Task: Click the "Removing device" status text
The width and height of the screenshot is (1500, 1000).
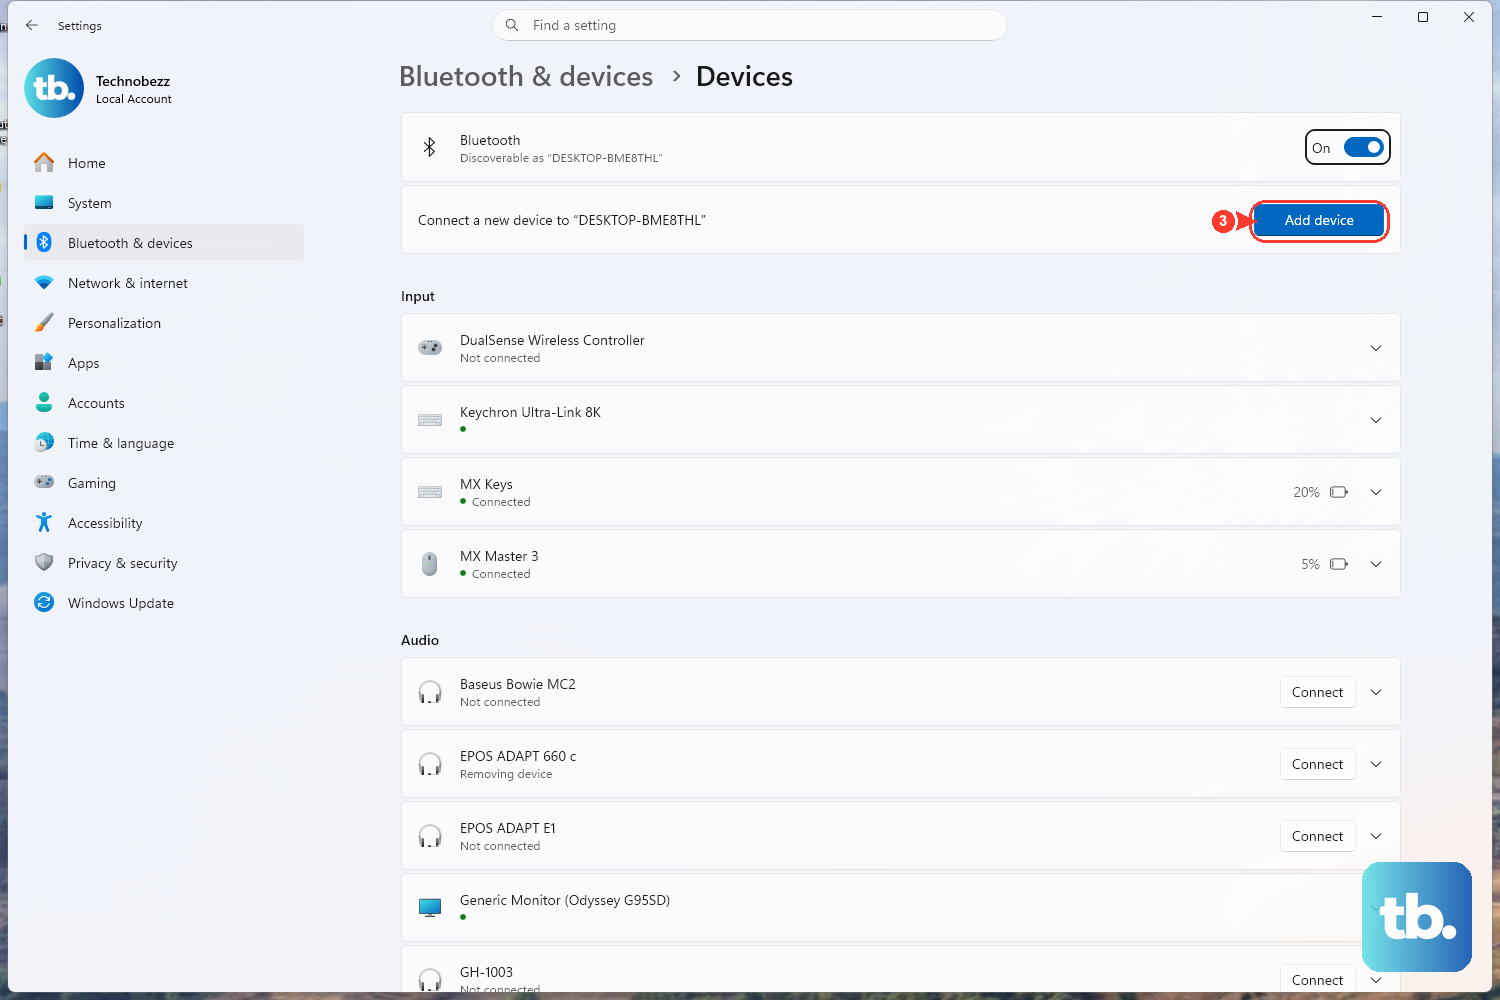Action: click(506, 774)
